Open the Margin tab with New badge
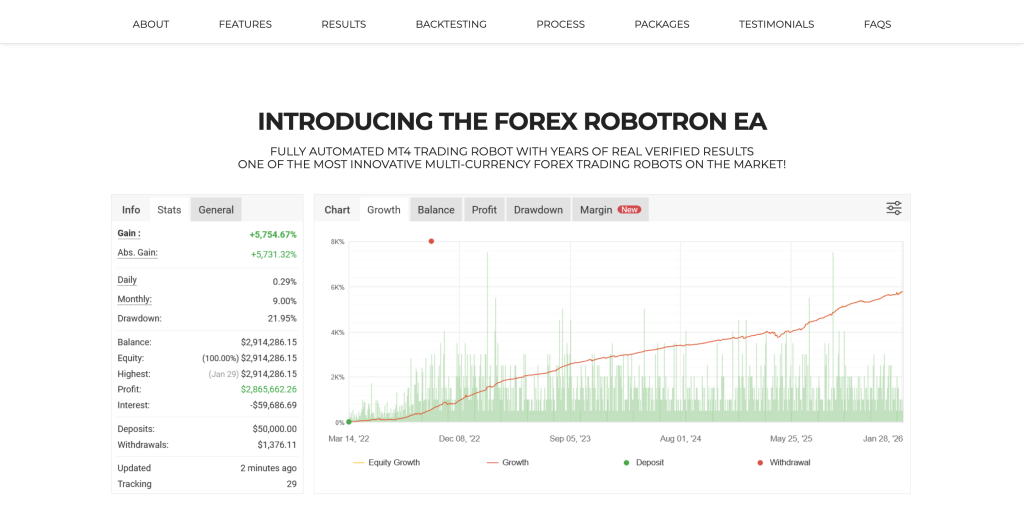This screenshot has height=505, width=1024. 610,210
